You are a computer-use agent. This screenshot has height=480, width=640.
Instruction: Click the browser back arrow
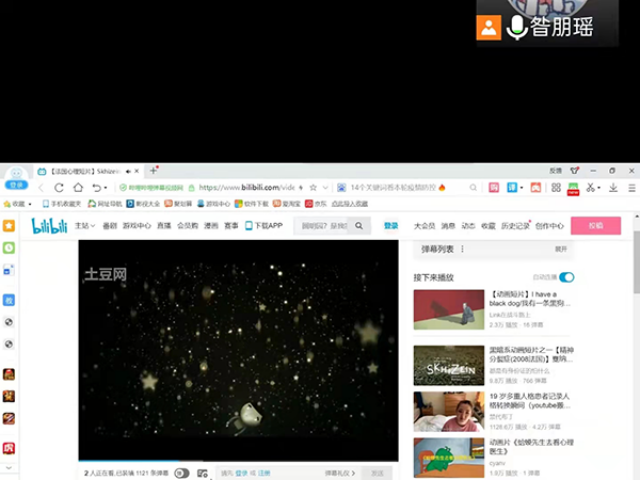41,188
